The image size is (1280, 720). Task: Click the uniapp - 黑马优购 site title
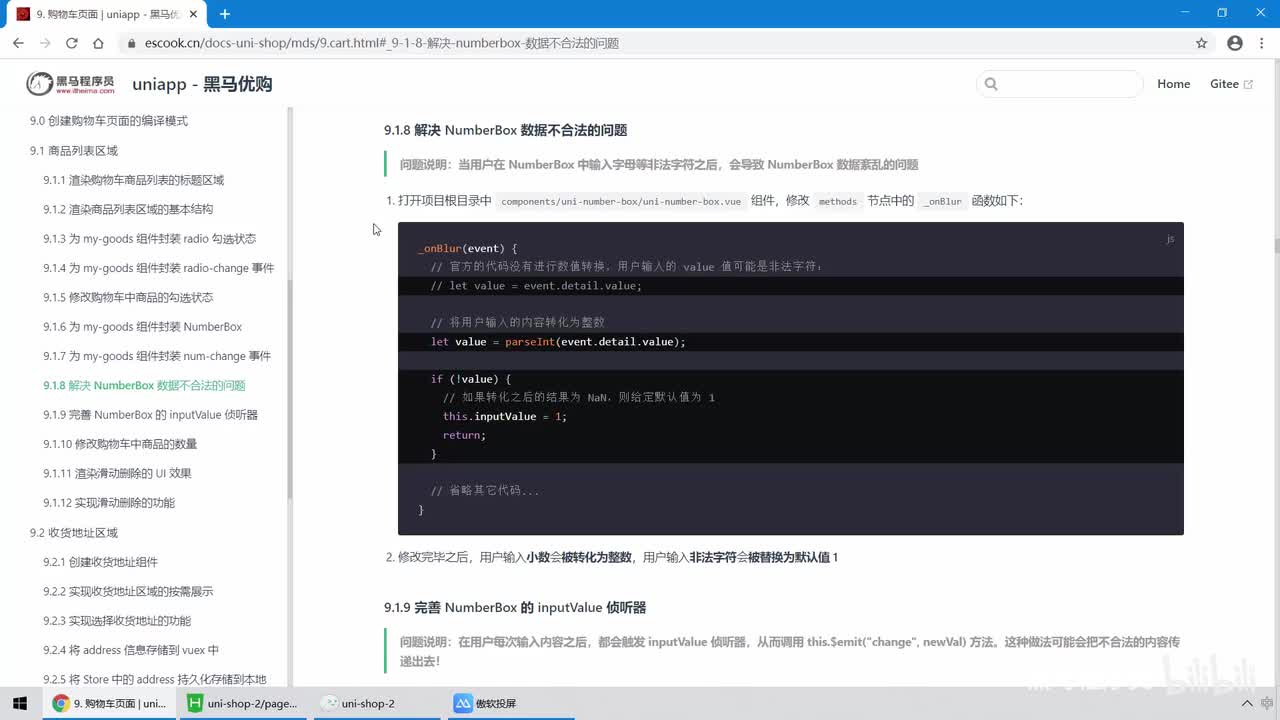pyautogui.click(x=202, y=84)
